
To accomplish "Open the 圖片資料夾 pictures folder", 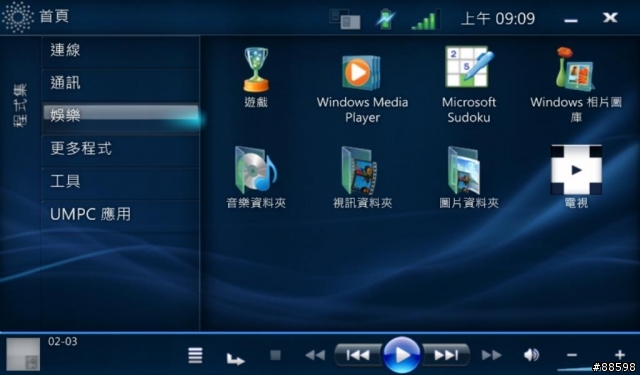I will point(465,171).
